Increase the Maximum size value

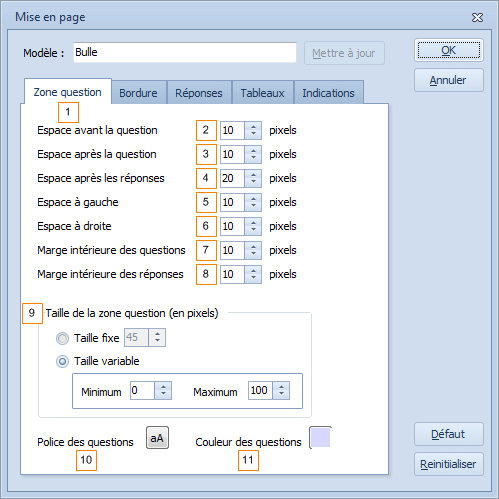pyautogui.click(x=281, y=387)
